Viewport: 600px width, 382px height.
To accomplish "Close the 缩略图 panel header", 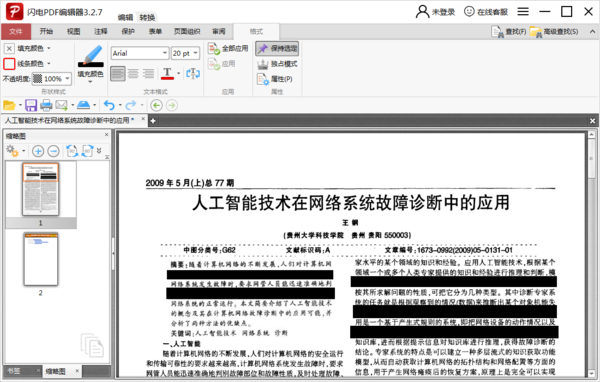I will [x=106, y=135].
